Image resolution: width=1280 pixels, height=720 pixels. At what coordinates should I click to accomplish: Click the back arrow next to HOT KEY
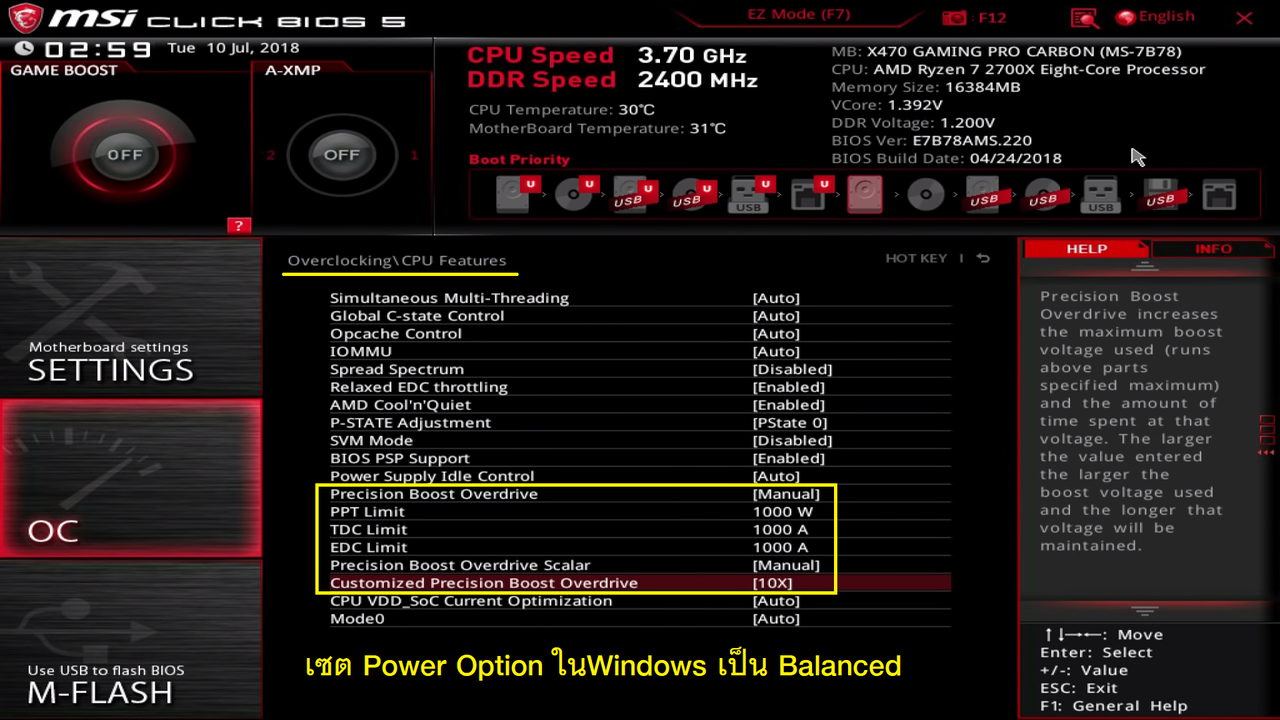pyautogui.click(x=983, y=258)
